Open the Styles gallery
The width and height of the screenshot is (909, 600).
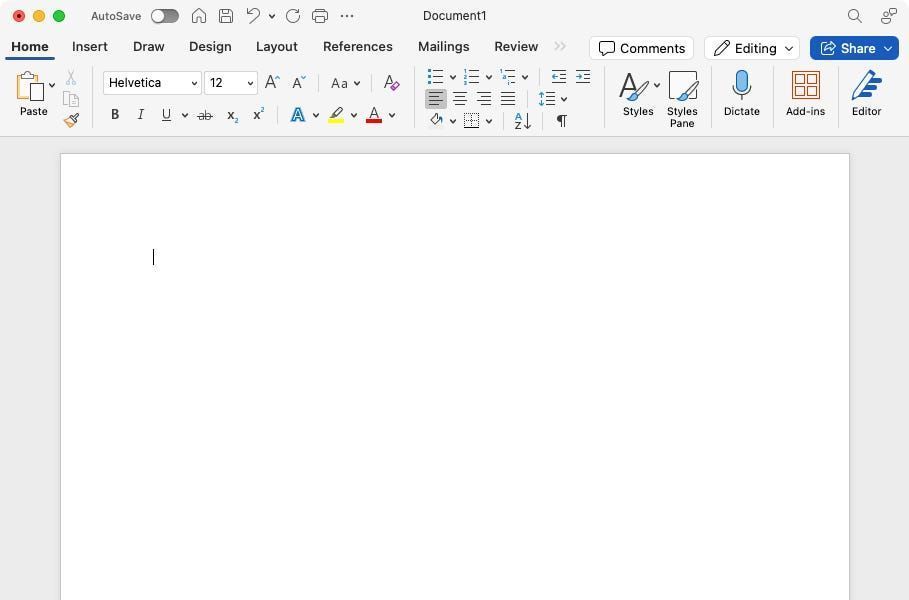637,94
